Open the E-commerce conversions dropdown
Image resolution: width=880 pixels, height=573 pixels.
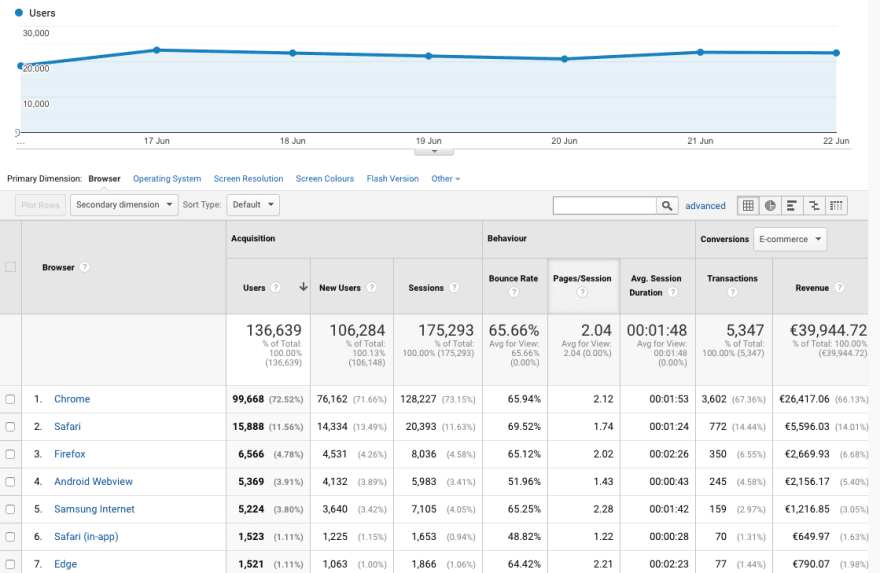(790, 239)
